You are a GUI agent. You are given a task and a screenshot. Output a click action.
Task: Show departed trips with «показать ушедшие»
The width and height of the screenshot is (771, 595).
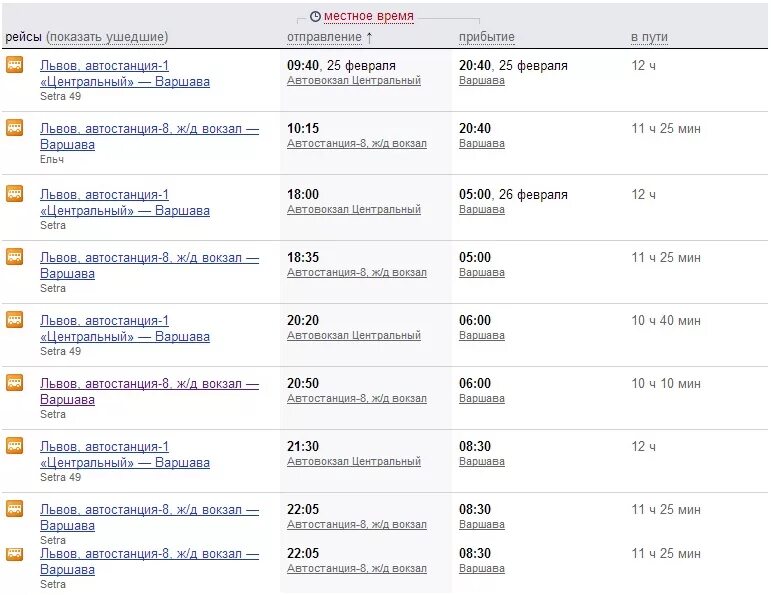coord(107,37)
